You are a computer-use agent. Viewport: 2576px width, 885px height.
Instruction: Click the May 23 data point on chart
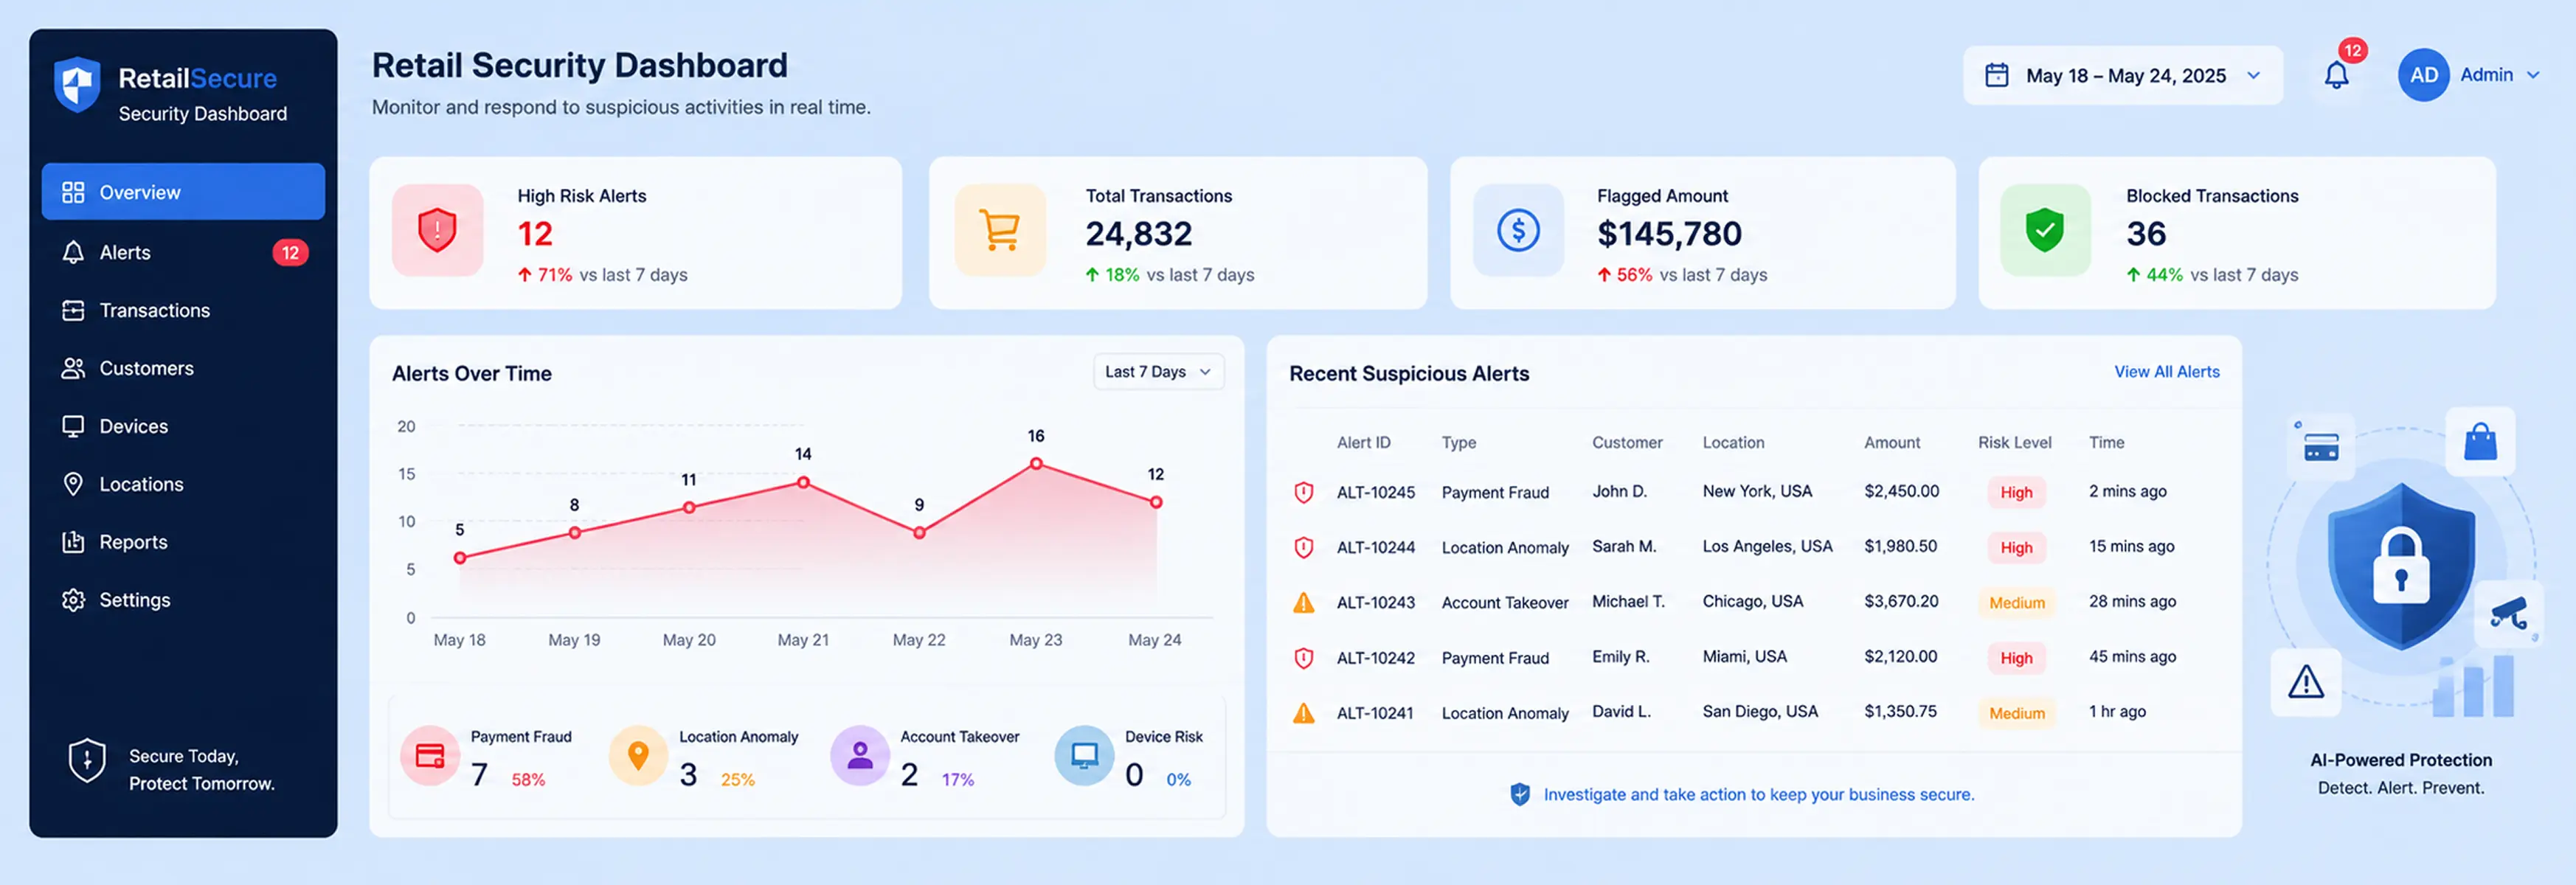[1036, 463]
